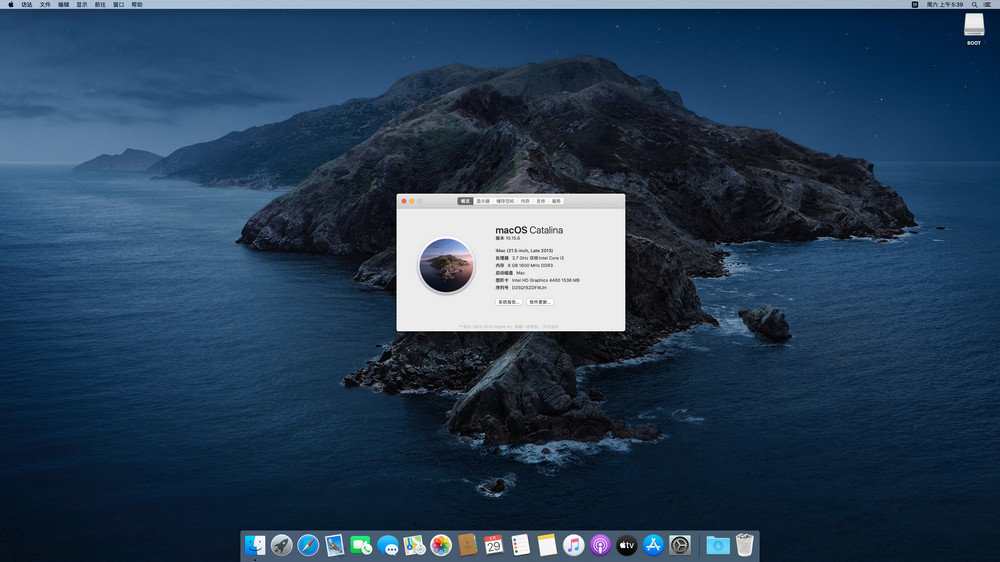Click startup disk line reading Mac
Screen dimensions: 1000x562
[510, 273]
